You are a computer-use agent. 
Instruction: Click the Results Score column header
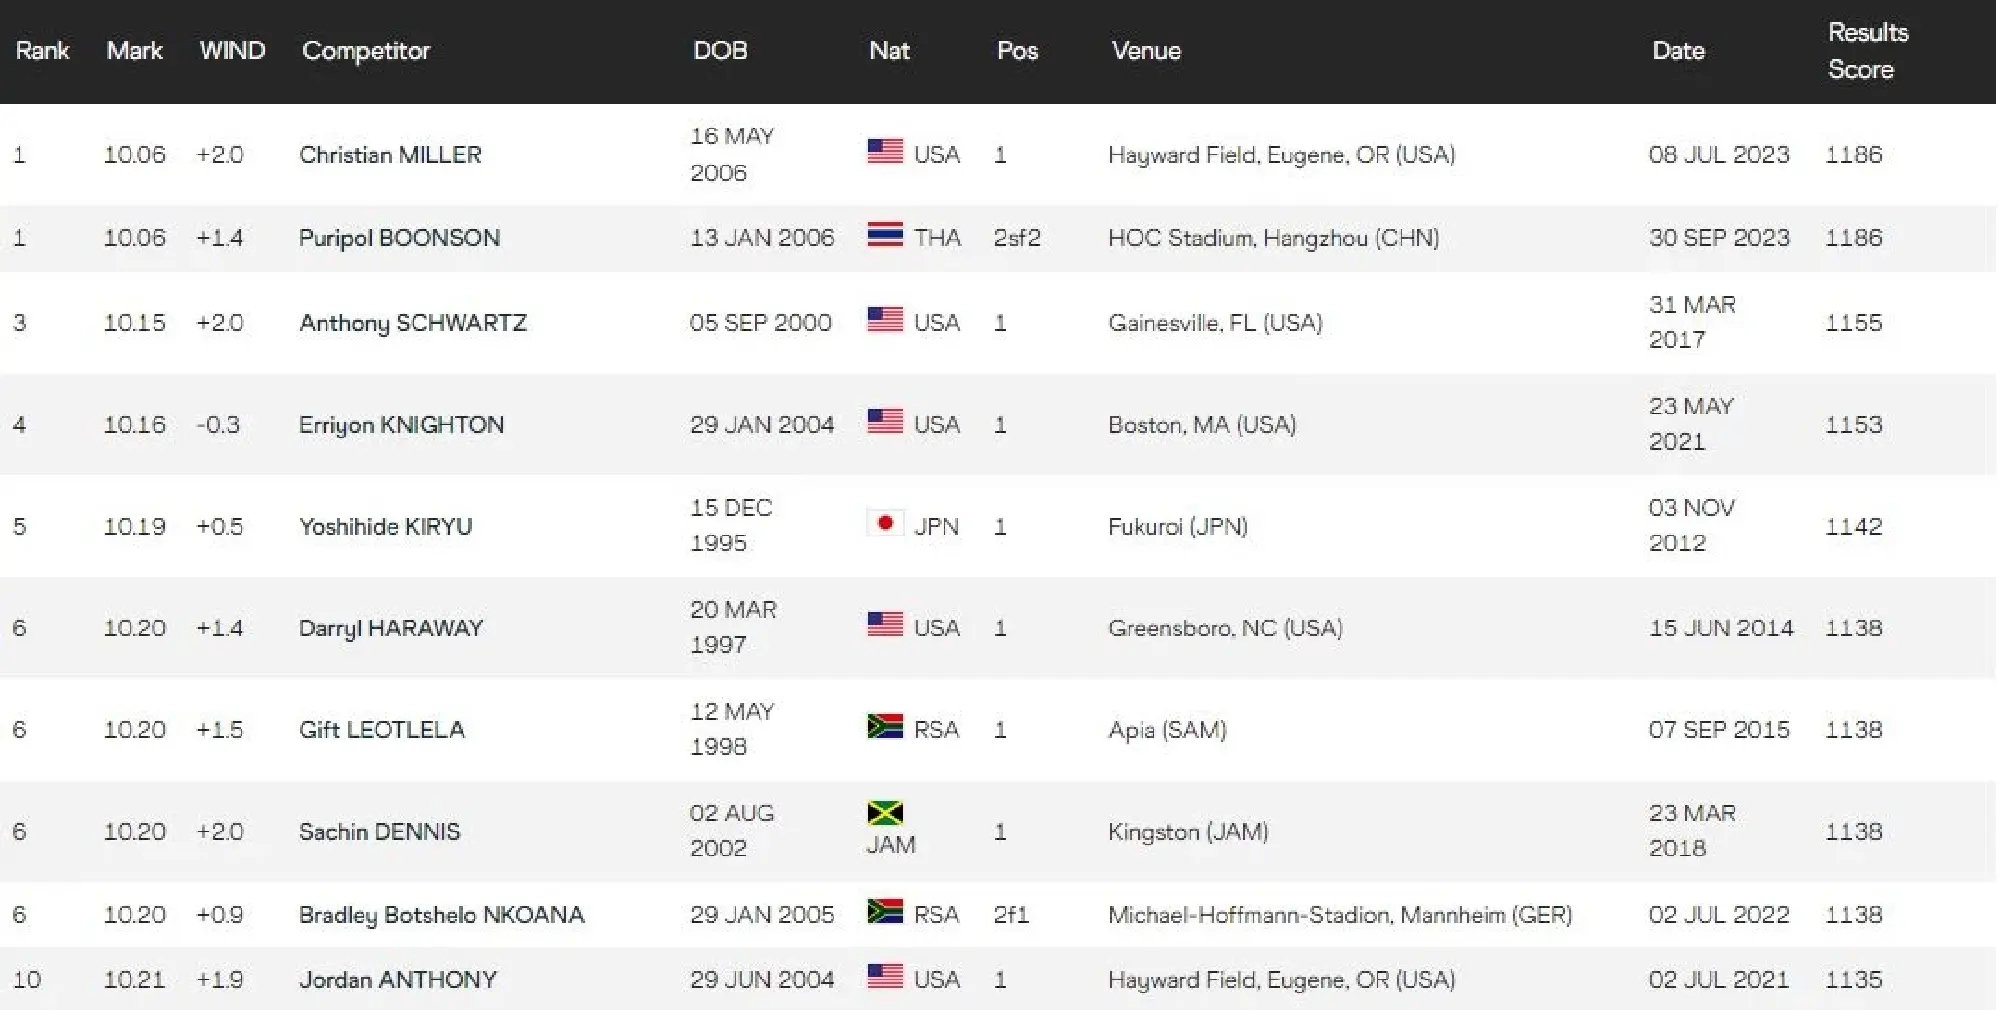(x=1867, y=51)
